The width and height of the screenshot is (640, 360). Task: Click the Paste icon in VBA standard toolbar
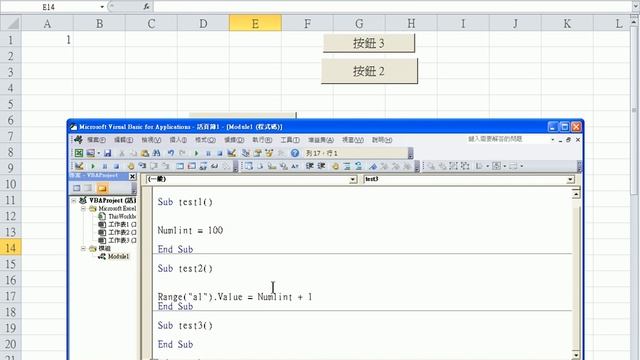pos(144,153)
